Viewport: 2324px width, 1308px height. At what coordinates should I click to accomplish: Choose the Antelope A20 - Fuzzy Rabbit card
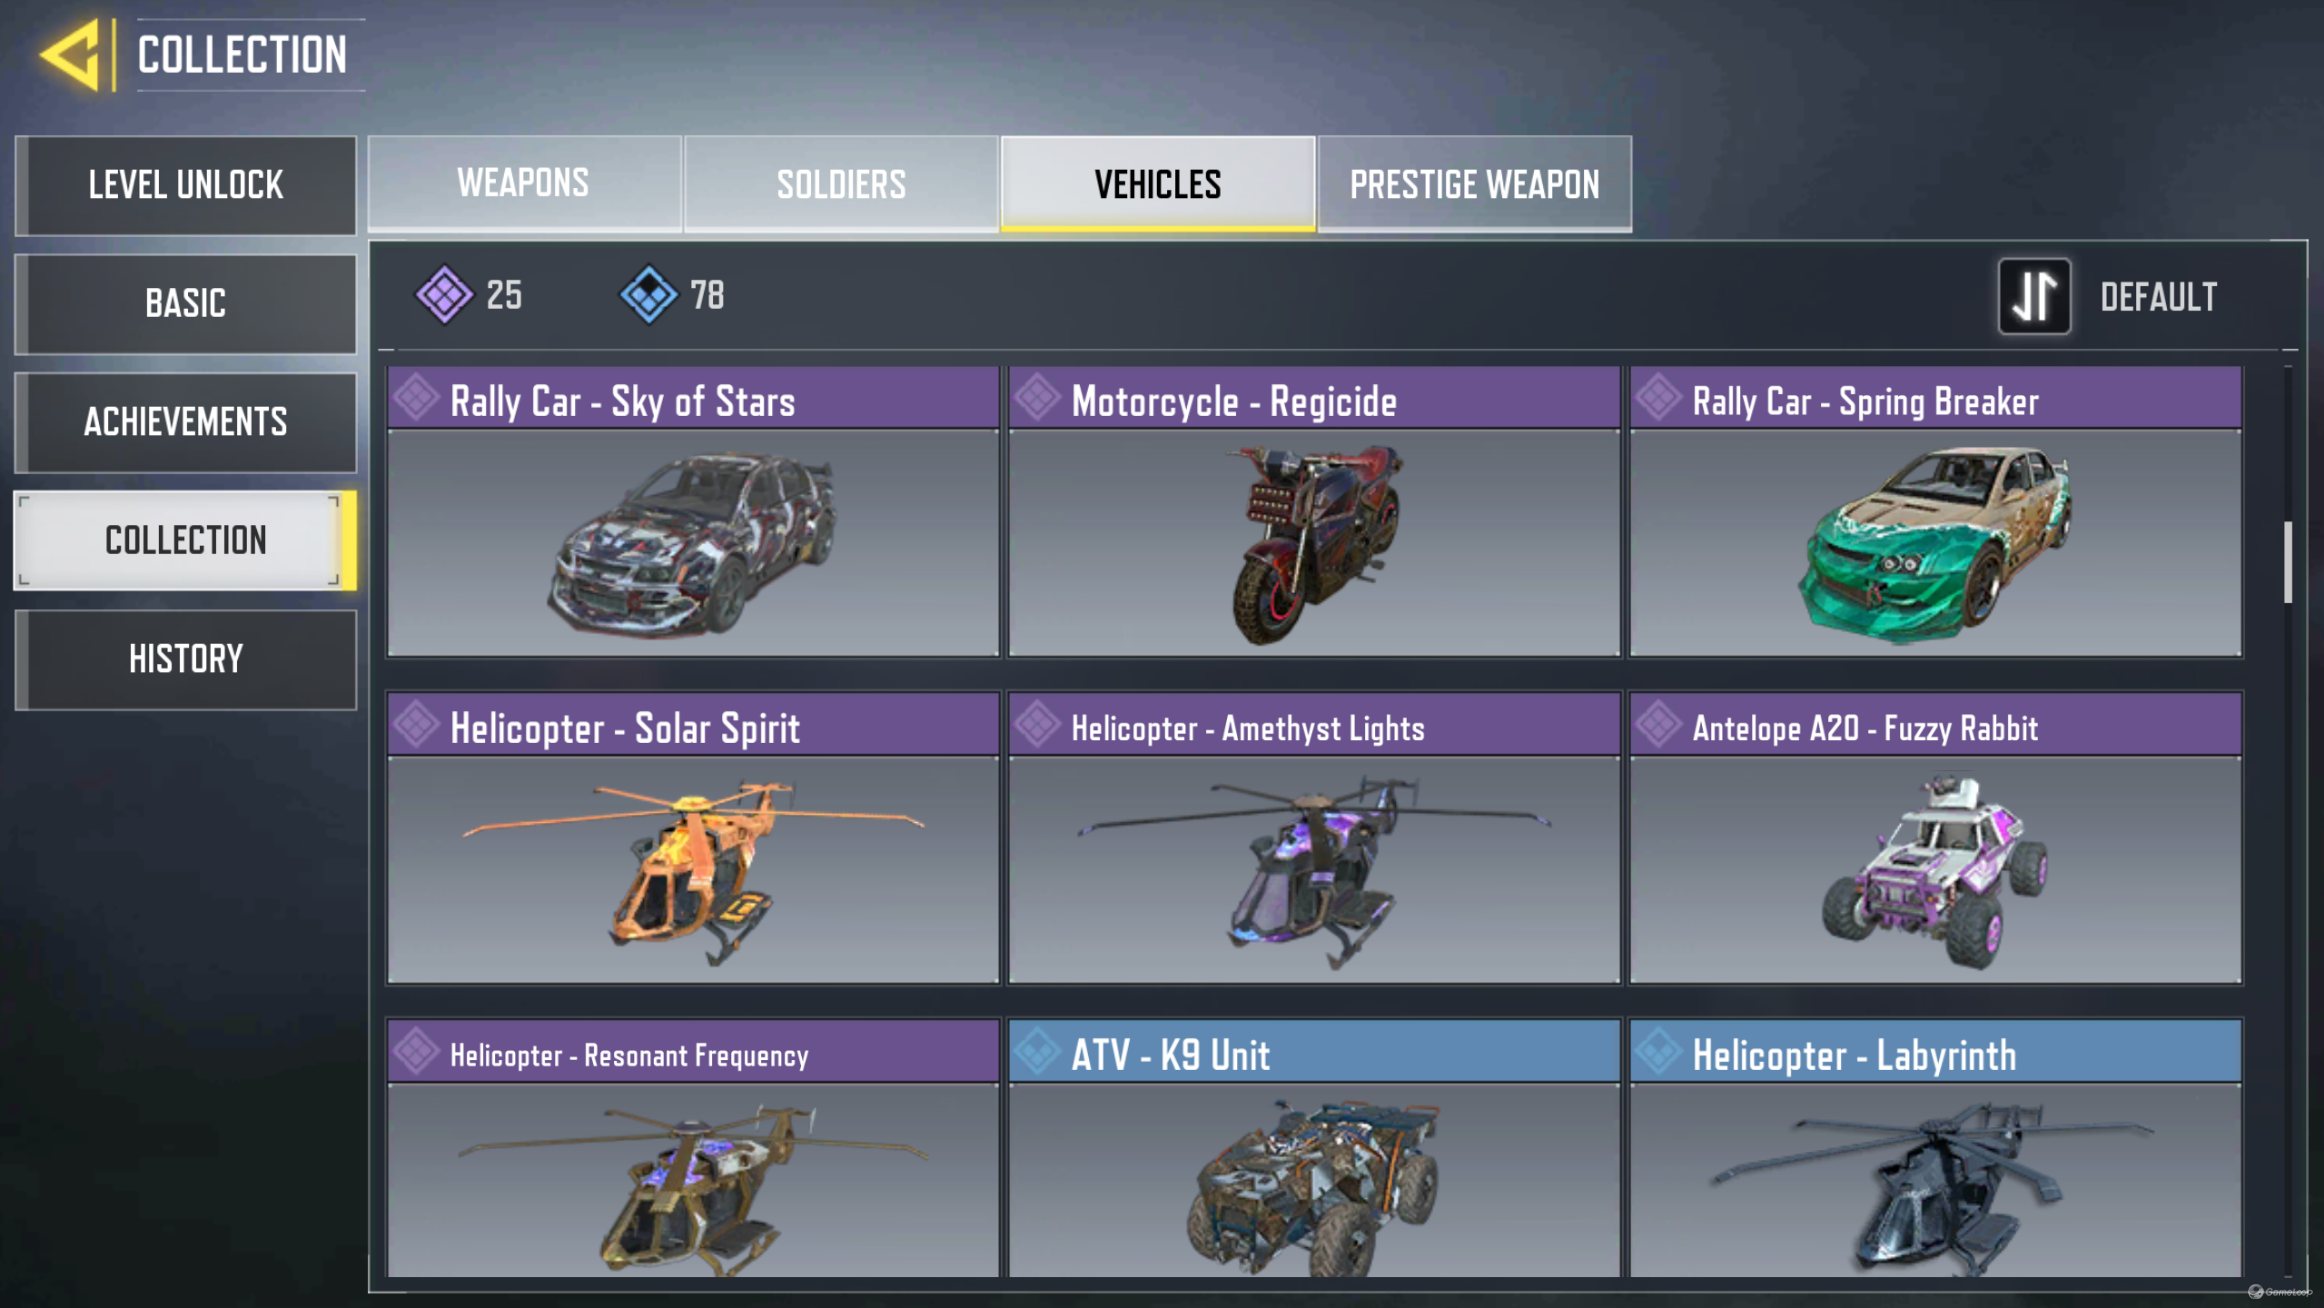1936,838
